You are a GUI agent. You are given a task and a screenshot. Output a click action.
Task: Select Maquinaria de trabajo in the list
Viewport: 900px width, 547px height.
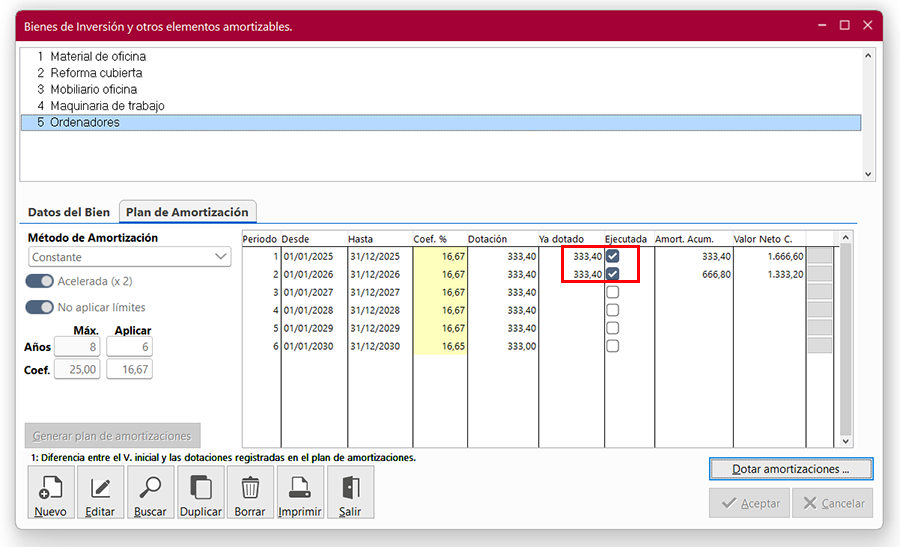pos(107,106)
